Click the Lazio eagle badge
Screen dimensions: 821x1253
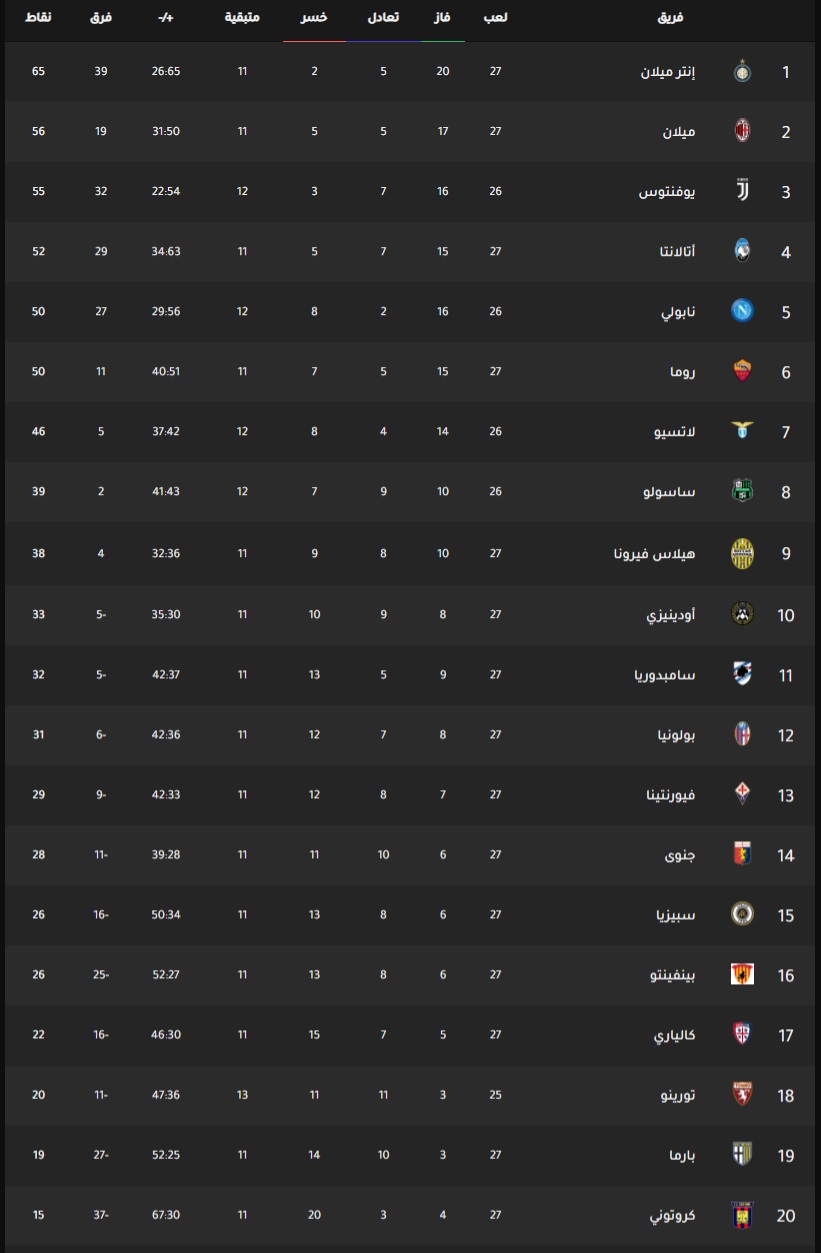click(x=742, y=432)
